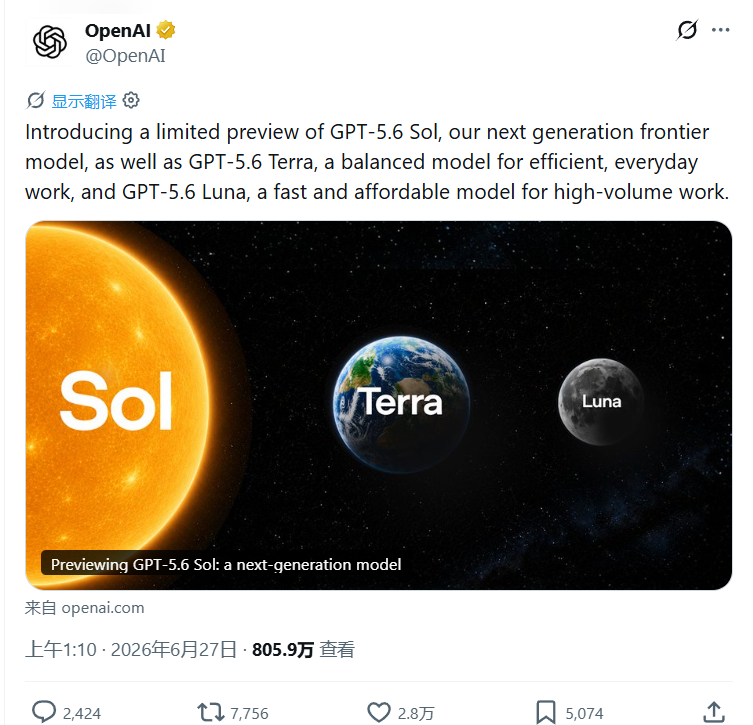Click the Previewing GPT-5.6 Sol caption
This screenshot has width=753, height=725.
[226, 564]
